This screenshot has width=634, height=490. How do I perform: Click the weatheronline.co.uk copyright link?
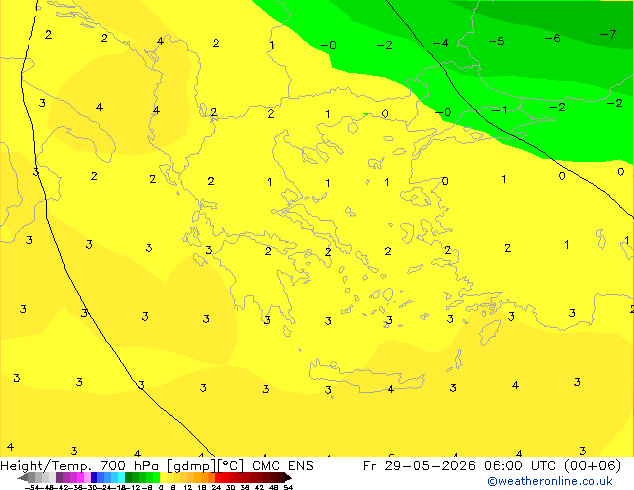point(550,481)
